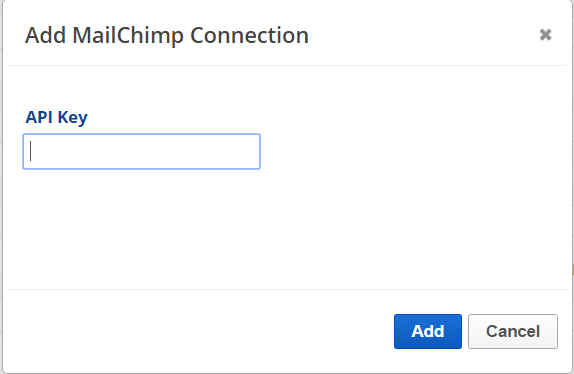Click the bold blue API Key text
The width and height of the screenshot is (574, 374).
tap(56, 117)
